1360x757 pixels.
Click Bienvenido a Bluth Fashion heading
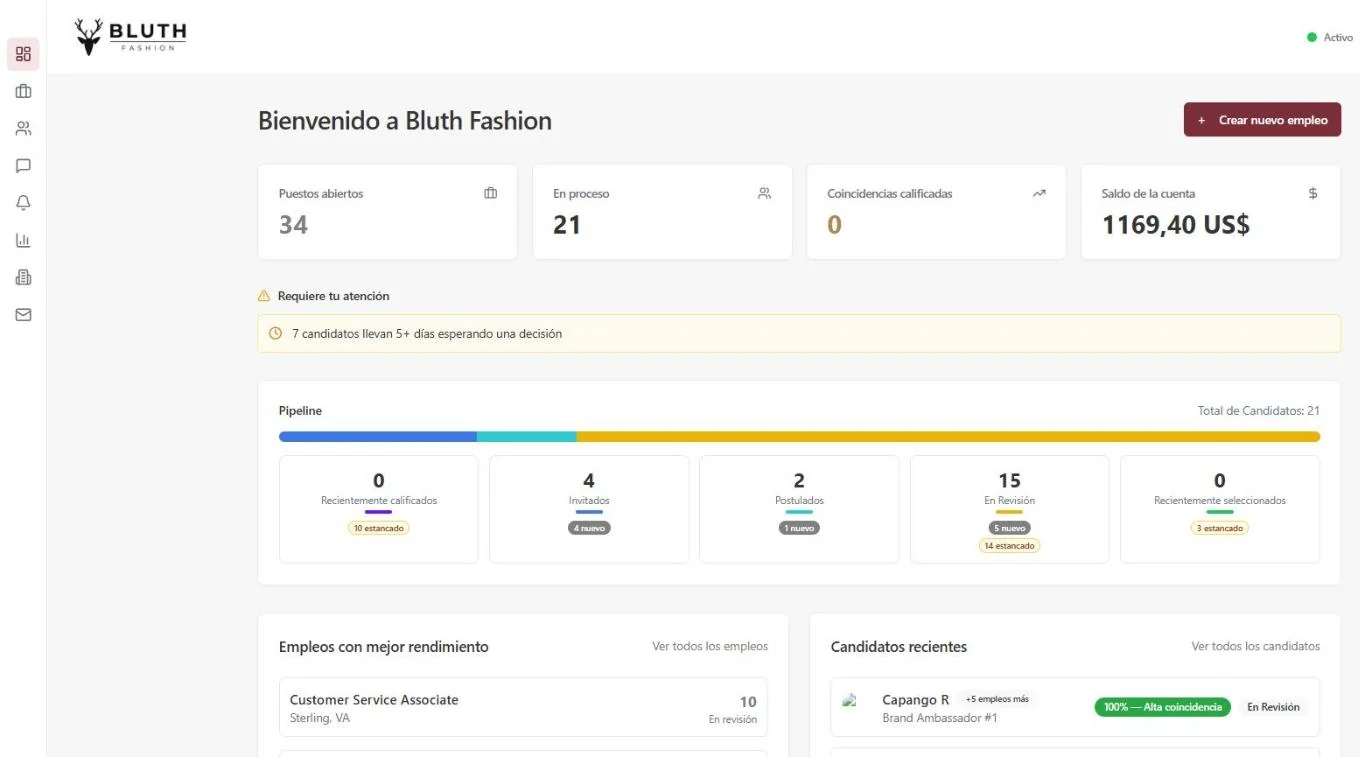tap(405, 121)
